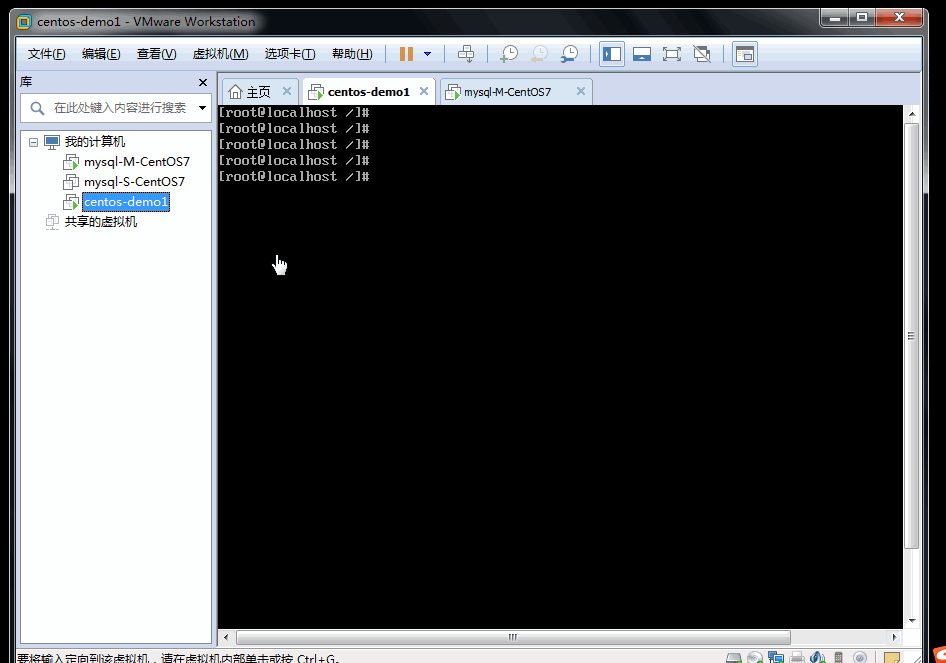Viewport: 946px width, 663px height.
Task: Select 我的计算机 in the library tree
Action: click(x=95, y=142)
